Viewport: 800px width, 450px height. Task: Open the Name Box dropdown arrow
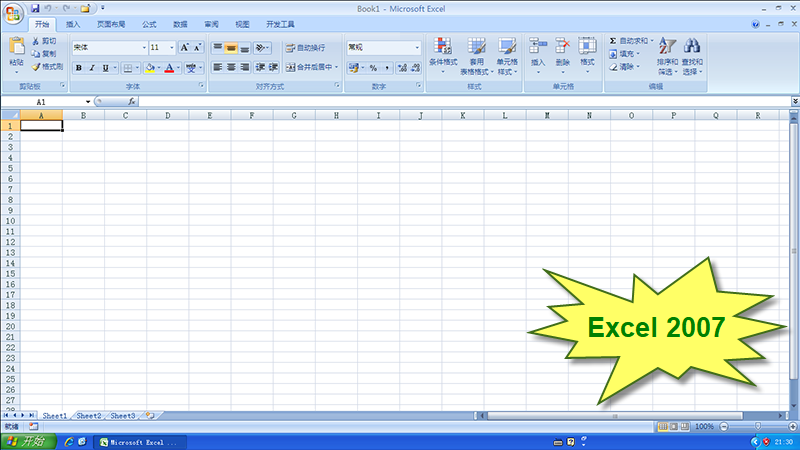click(x=88, y=102)
